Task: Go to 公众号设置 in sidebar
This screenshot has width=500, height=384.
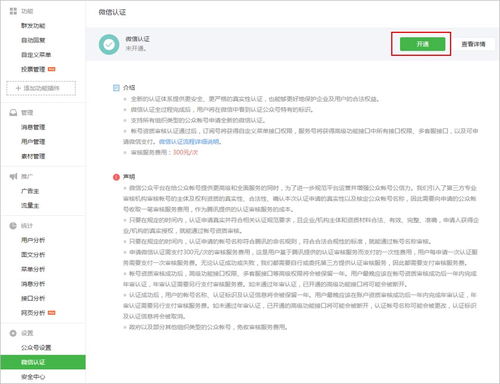Action: pyautogui.click(x=36, y=348)
